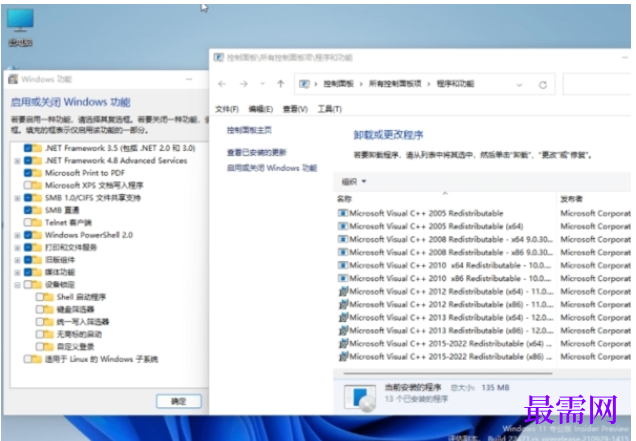Open recent locations dropdown arrow

point(262,84)
